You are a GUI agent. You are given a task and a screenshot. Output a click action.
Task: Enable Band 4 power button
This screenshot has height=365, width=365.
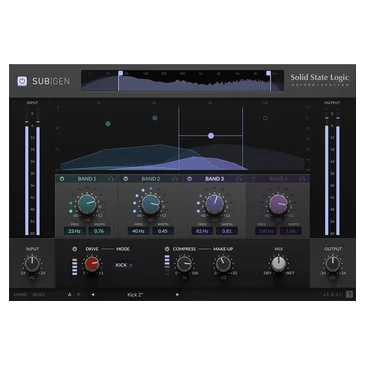[x=253, y=179]
